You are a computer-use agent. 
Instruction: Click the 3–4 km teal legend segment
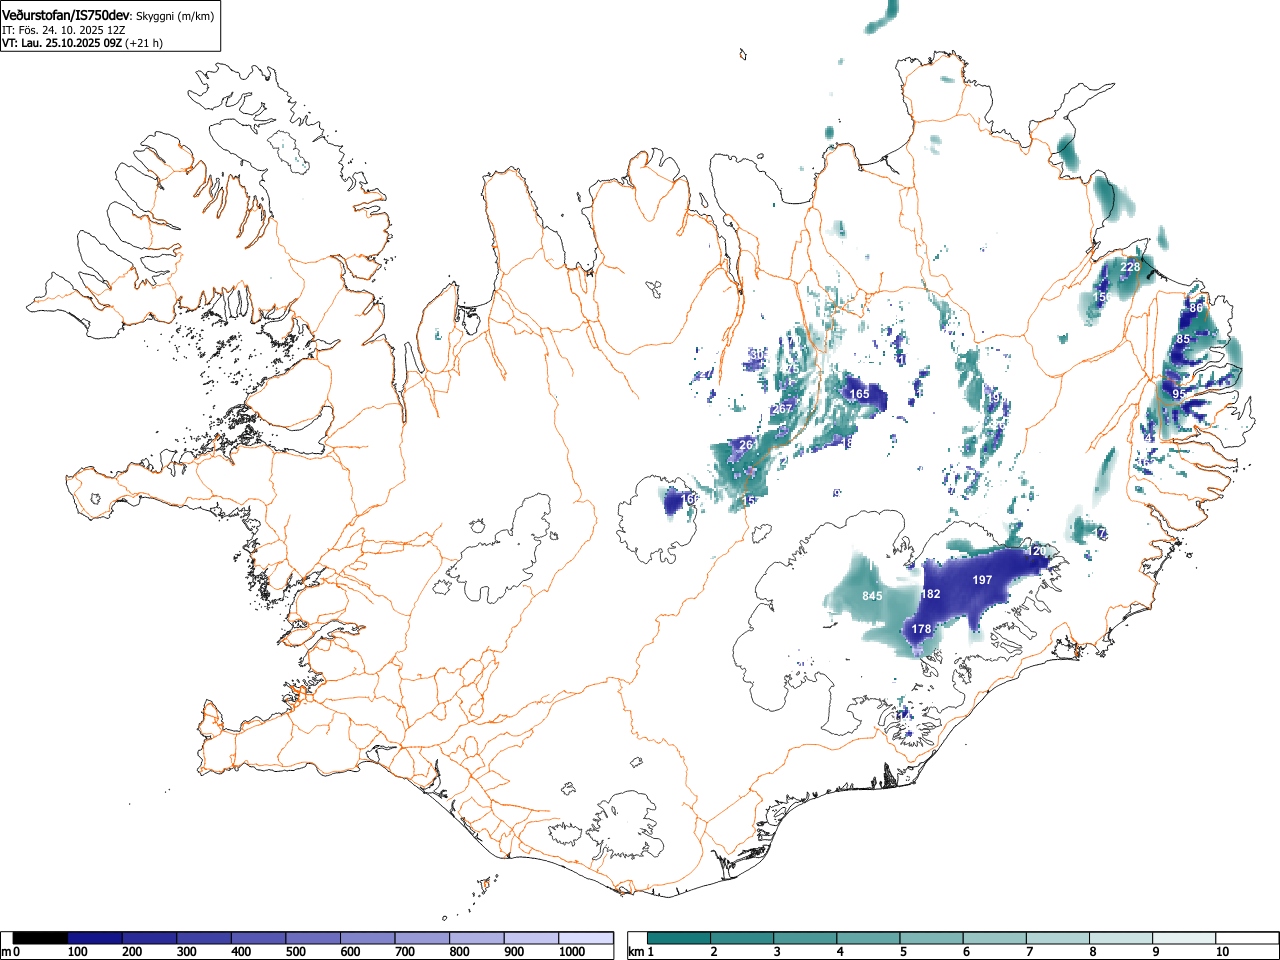coord(806,938)
